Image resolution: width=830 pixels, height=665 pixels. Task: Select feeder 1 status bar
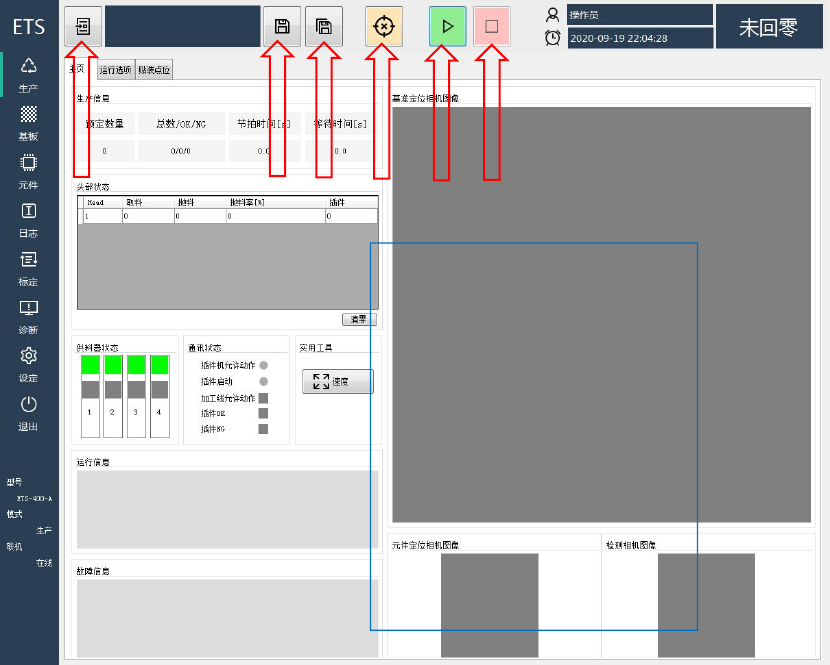tap(90, 396)
